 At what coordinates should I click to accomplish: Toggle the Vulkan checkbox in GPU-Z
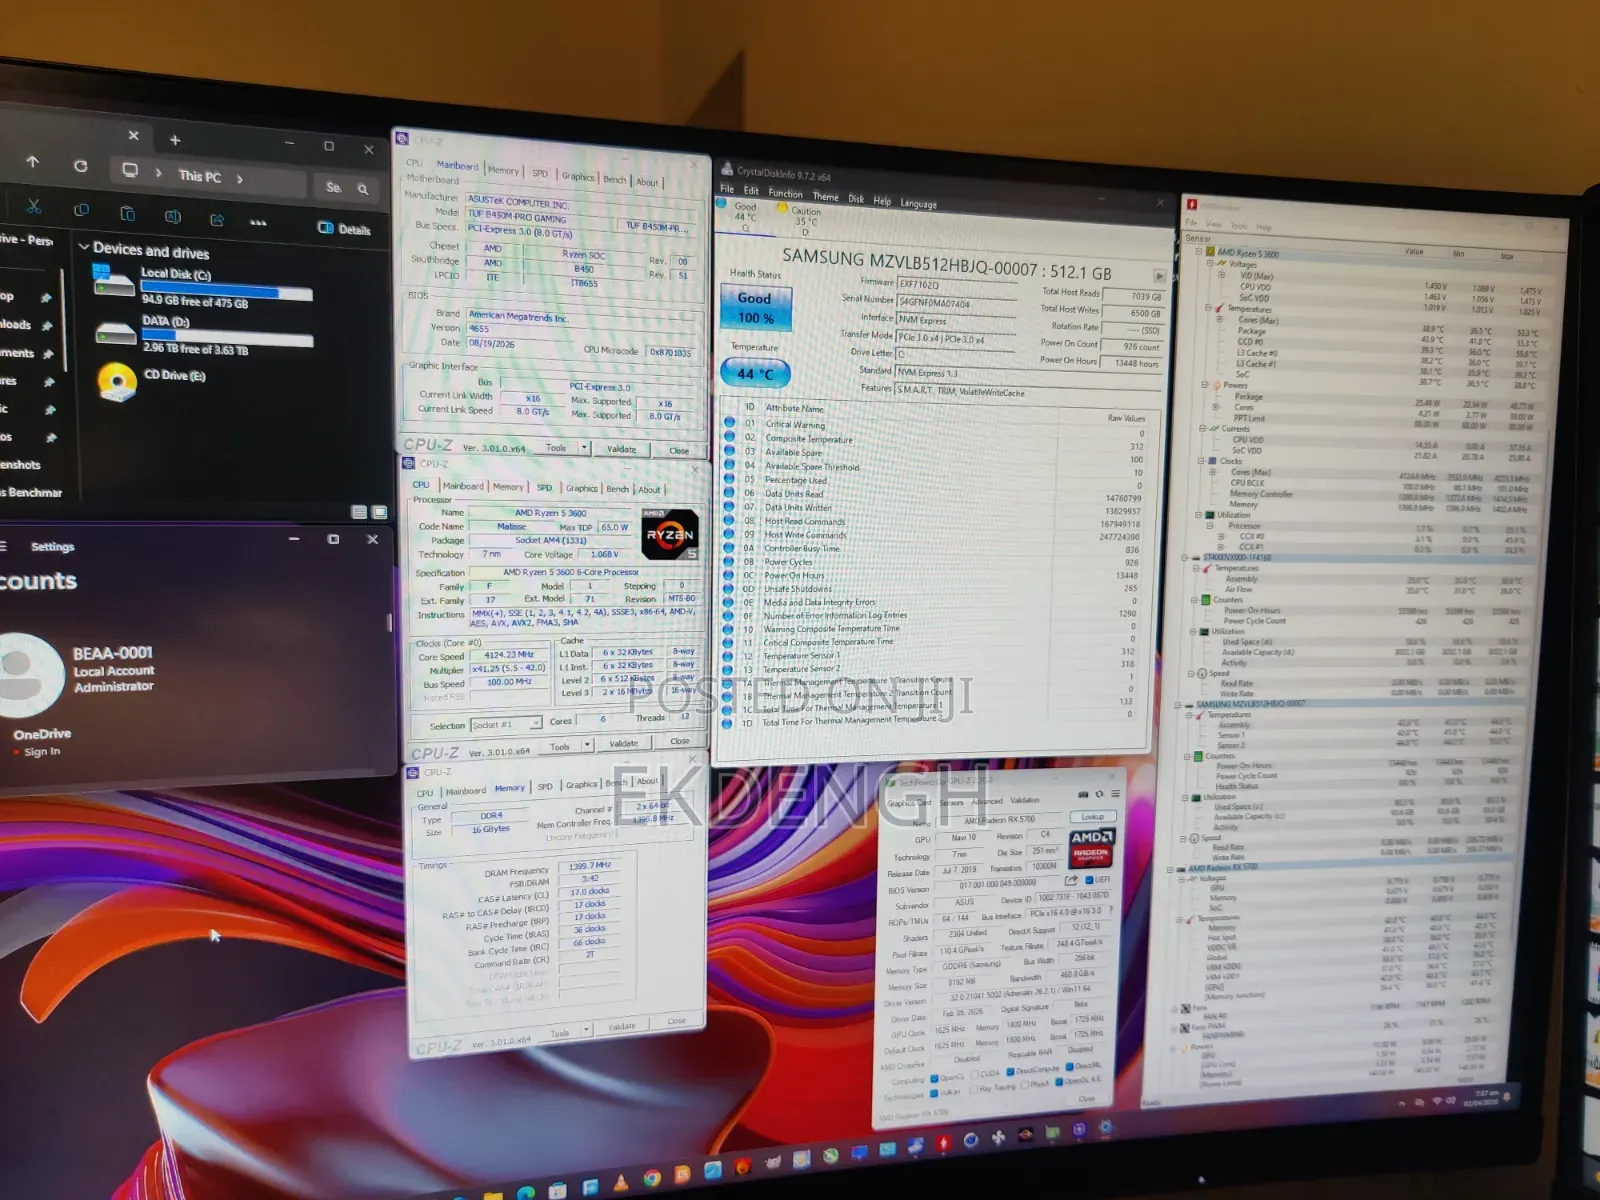(x=934, y=1093)
